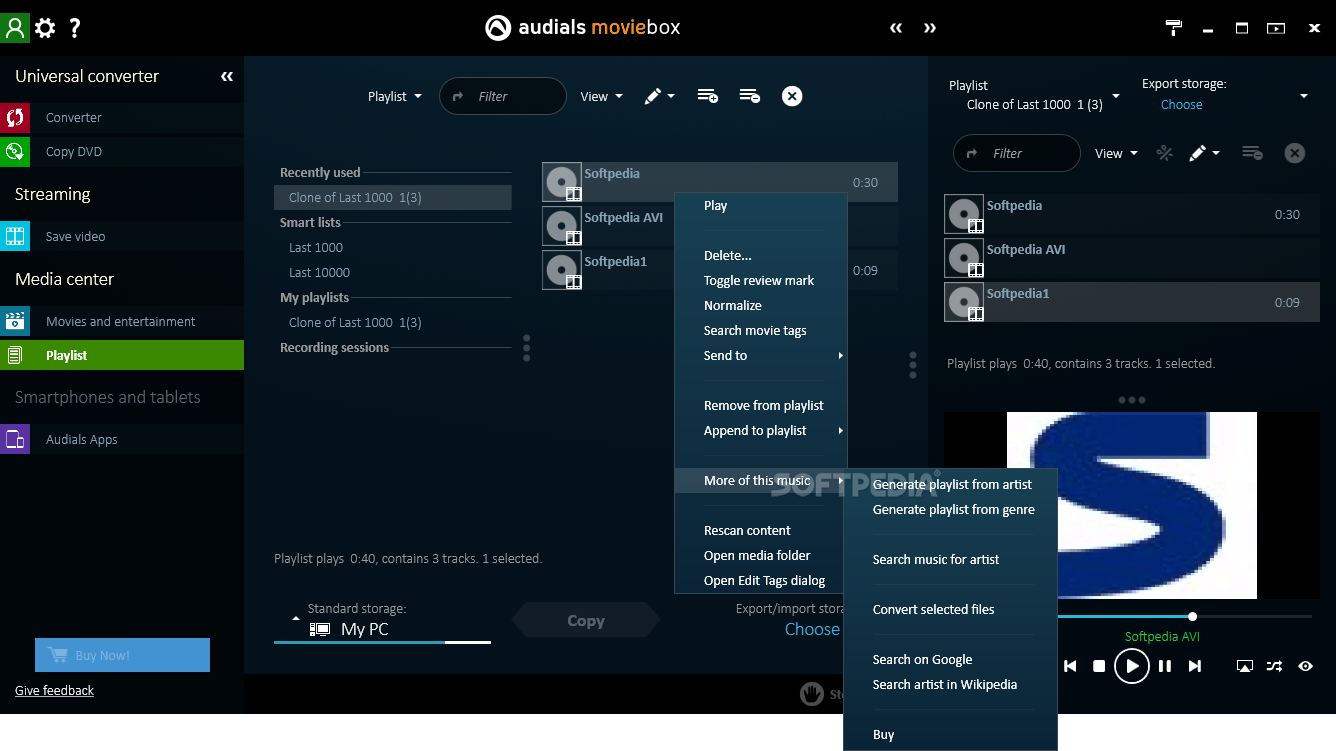Click Choose under Export/import storage

812,630
